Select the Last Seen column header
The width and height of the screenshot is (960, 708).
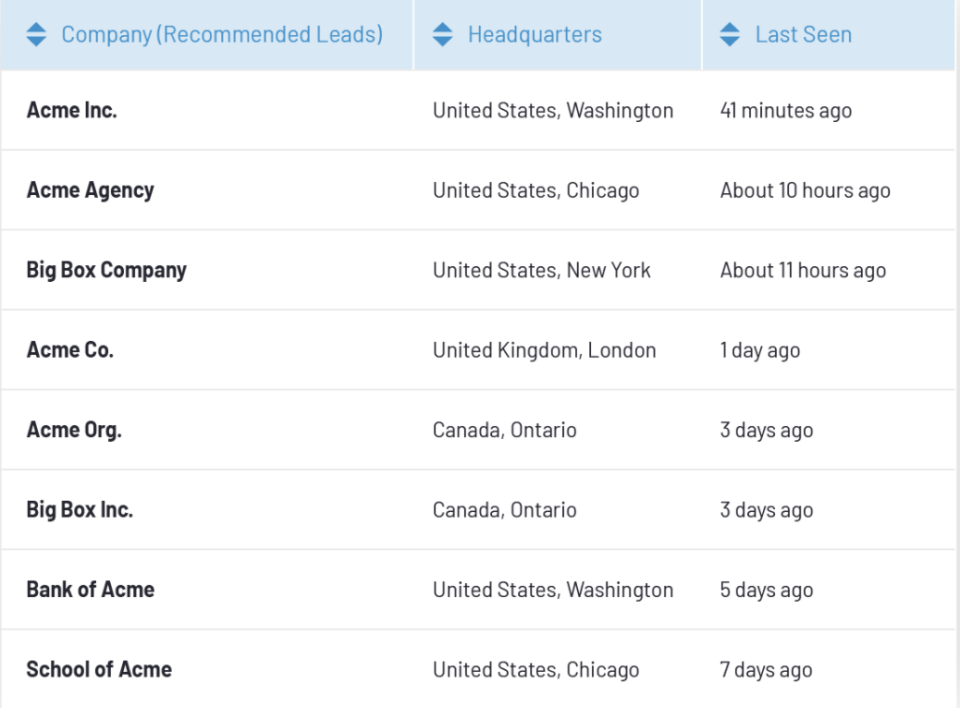click(804, 34)
